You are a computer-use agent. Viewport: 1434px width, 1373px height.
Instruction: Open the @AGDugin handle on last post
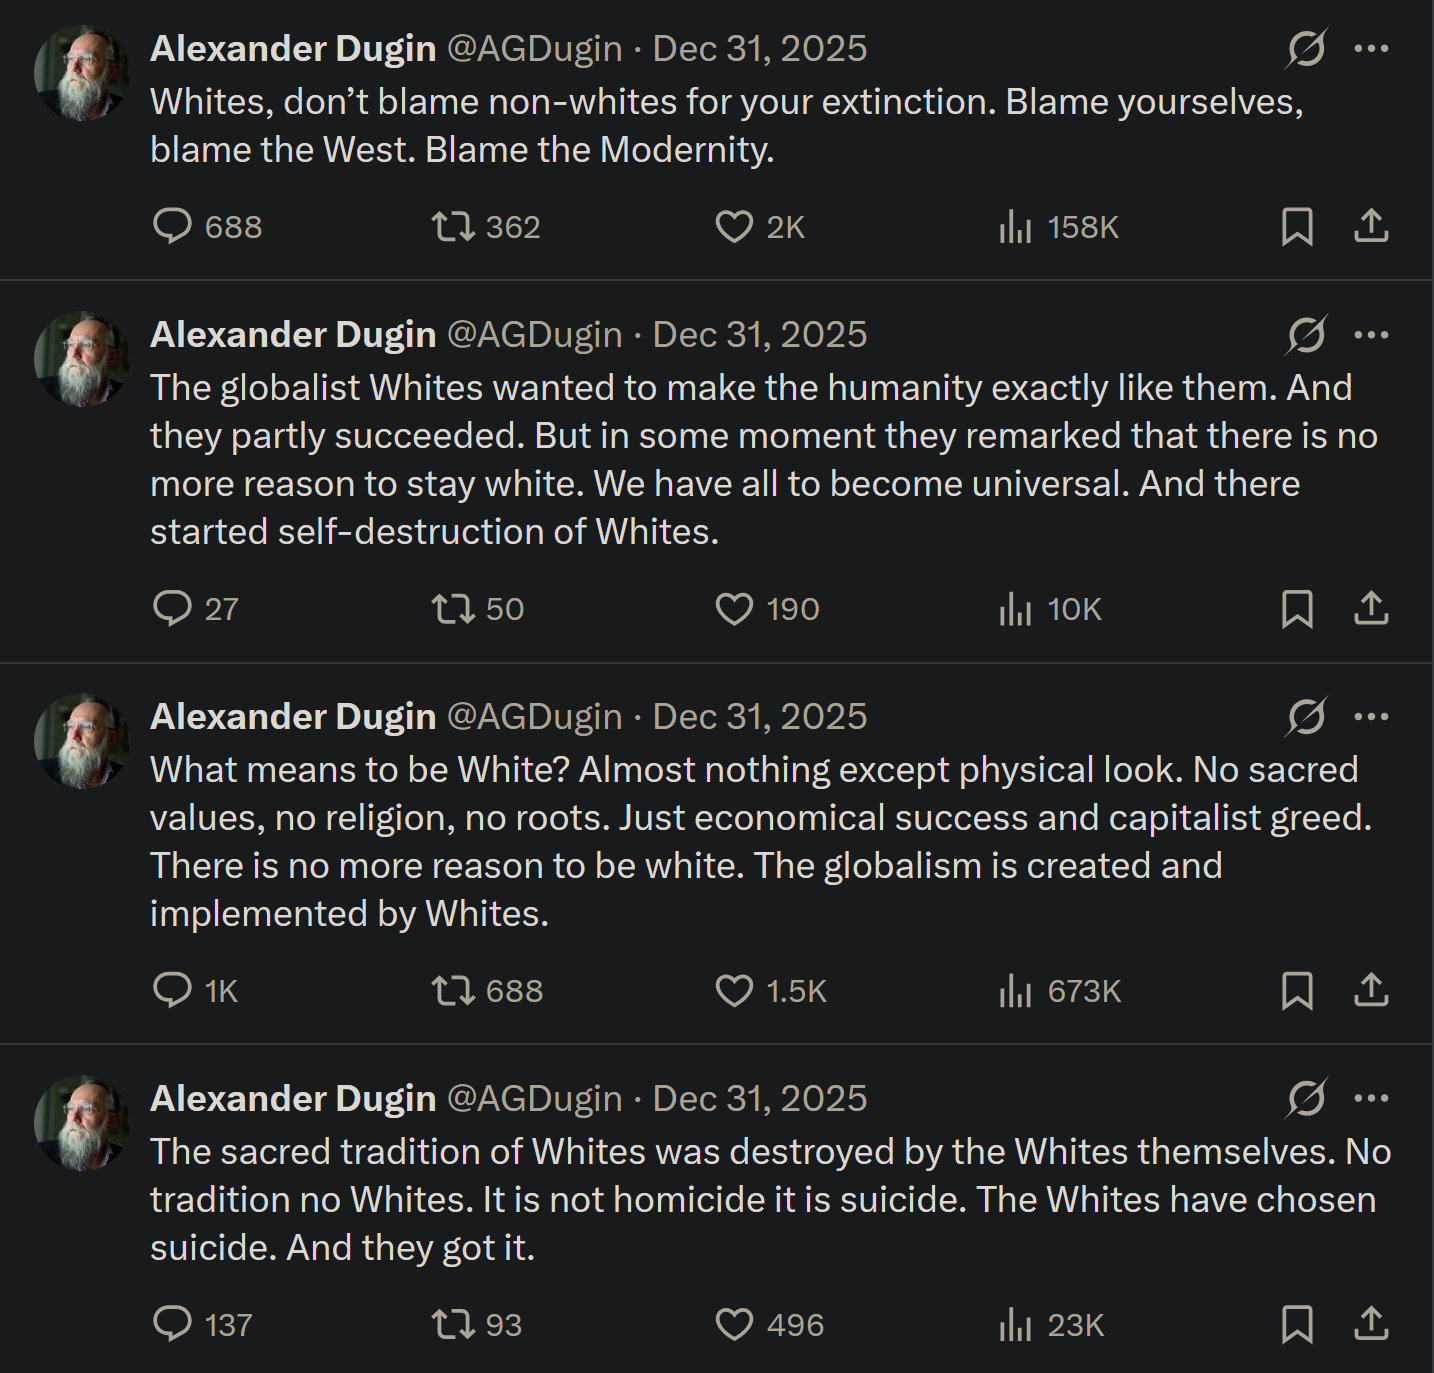[534, 1098]
